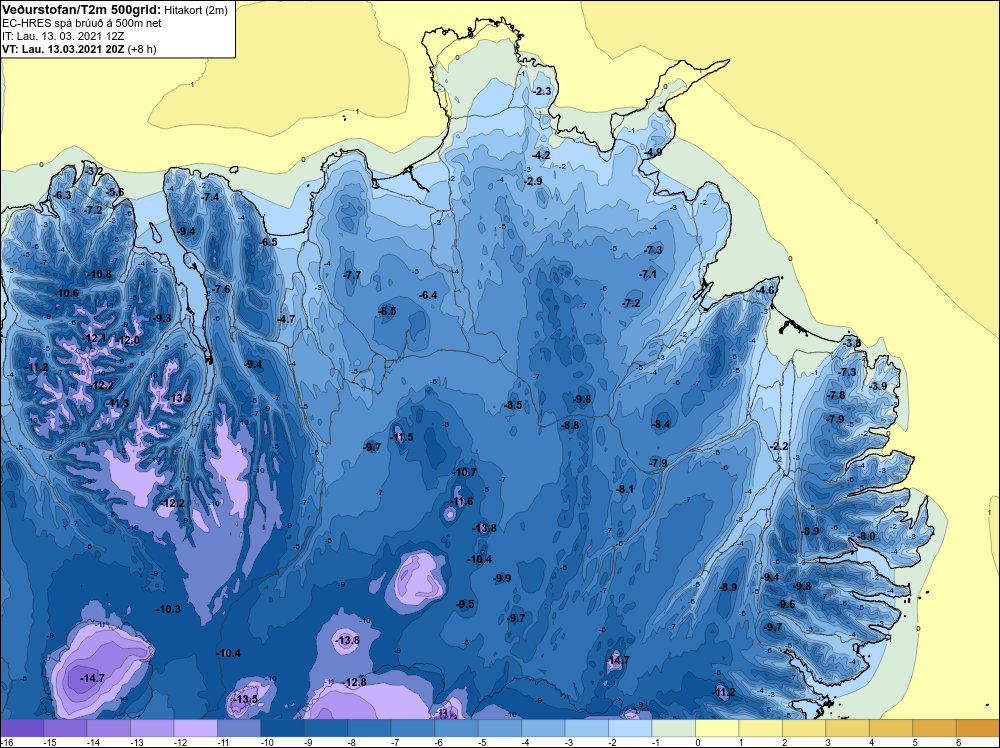Click the -4.9 temperature label
Viewport: 1000px width, 748px height.
tap(653, 152)
